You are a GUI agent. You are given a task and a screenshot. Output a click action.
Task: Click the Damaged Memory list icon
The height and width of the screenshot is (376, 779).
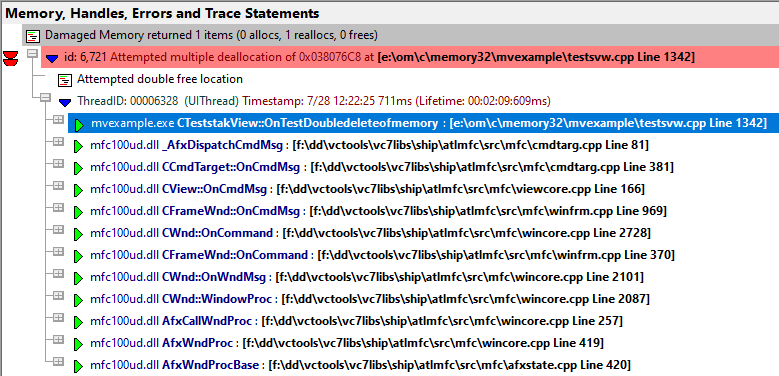(x=33, y=36)
